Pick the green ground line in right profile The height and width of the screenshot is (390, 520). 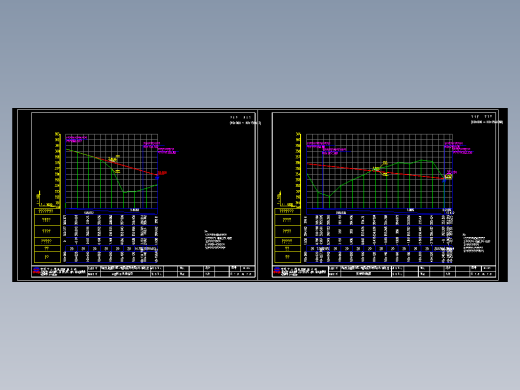pyautogui.click(x=353, y=180)
